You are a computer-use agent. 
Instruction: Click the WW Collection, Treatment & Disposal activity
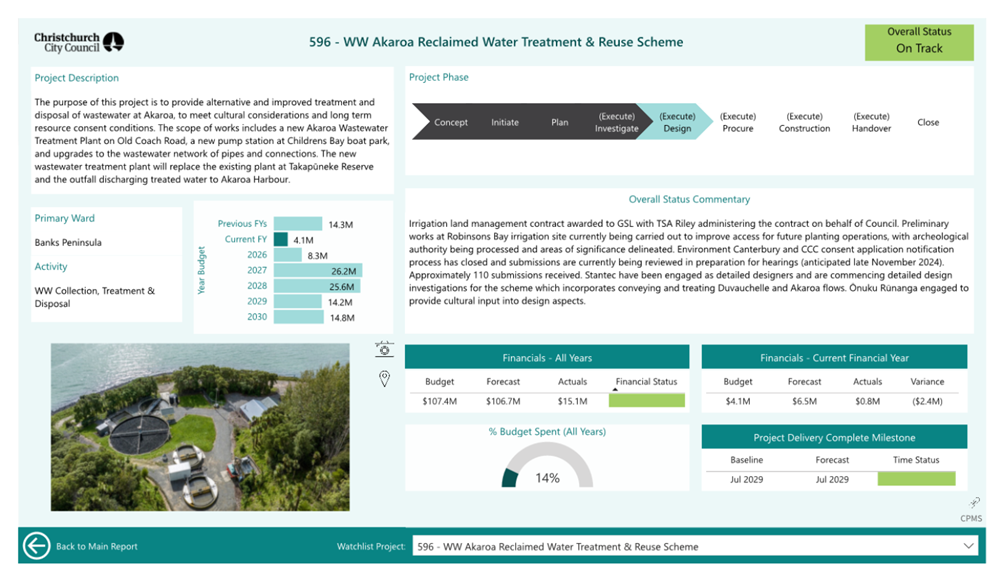pyautogui.click(x=95, y=297)
